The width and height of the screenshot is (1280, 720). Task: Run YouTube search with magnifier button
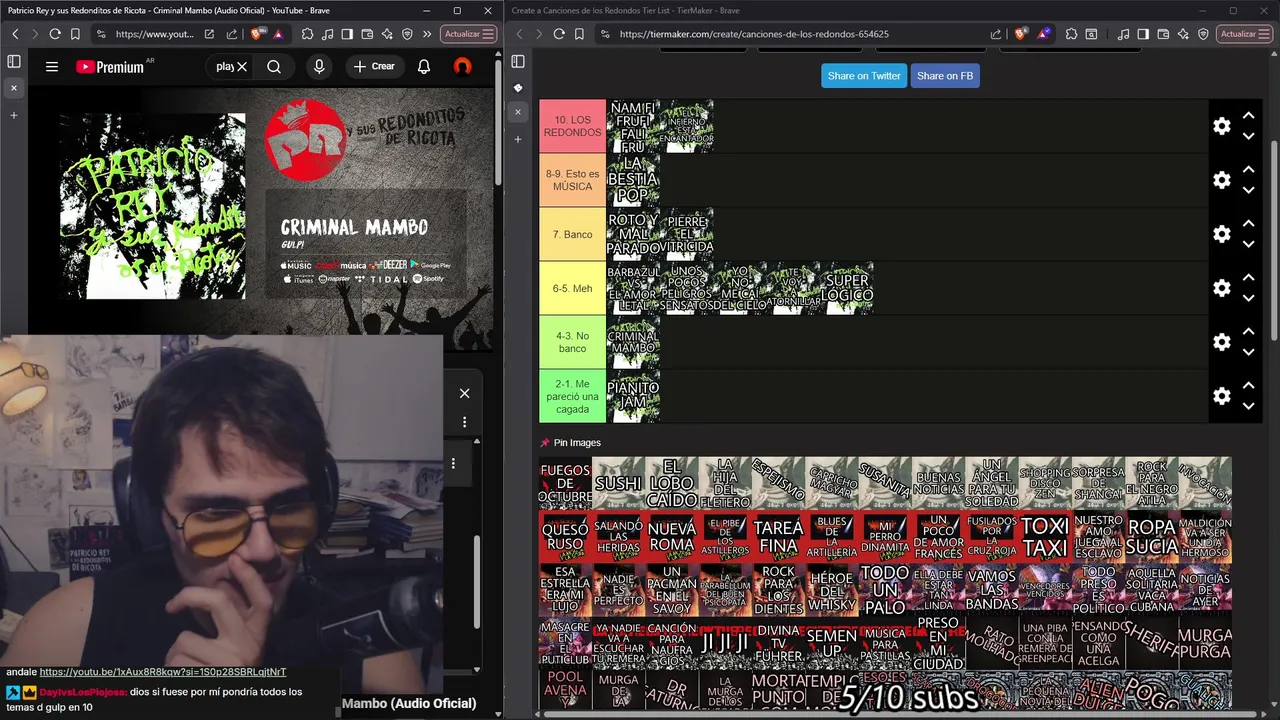pos(274,67)
